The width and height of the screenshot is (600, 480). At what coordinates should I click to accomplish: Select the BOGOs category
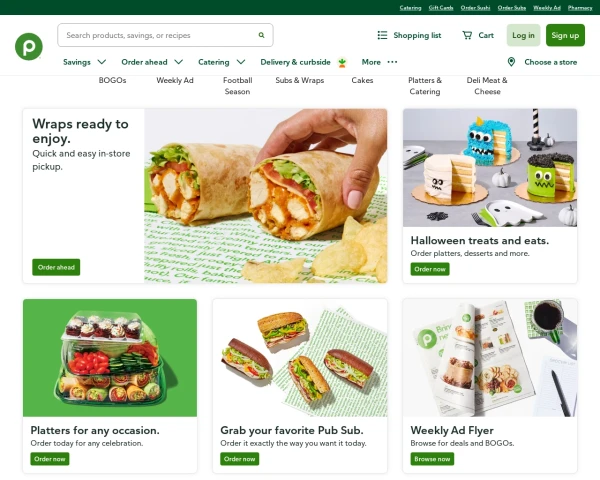(112, 80)
